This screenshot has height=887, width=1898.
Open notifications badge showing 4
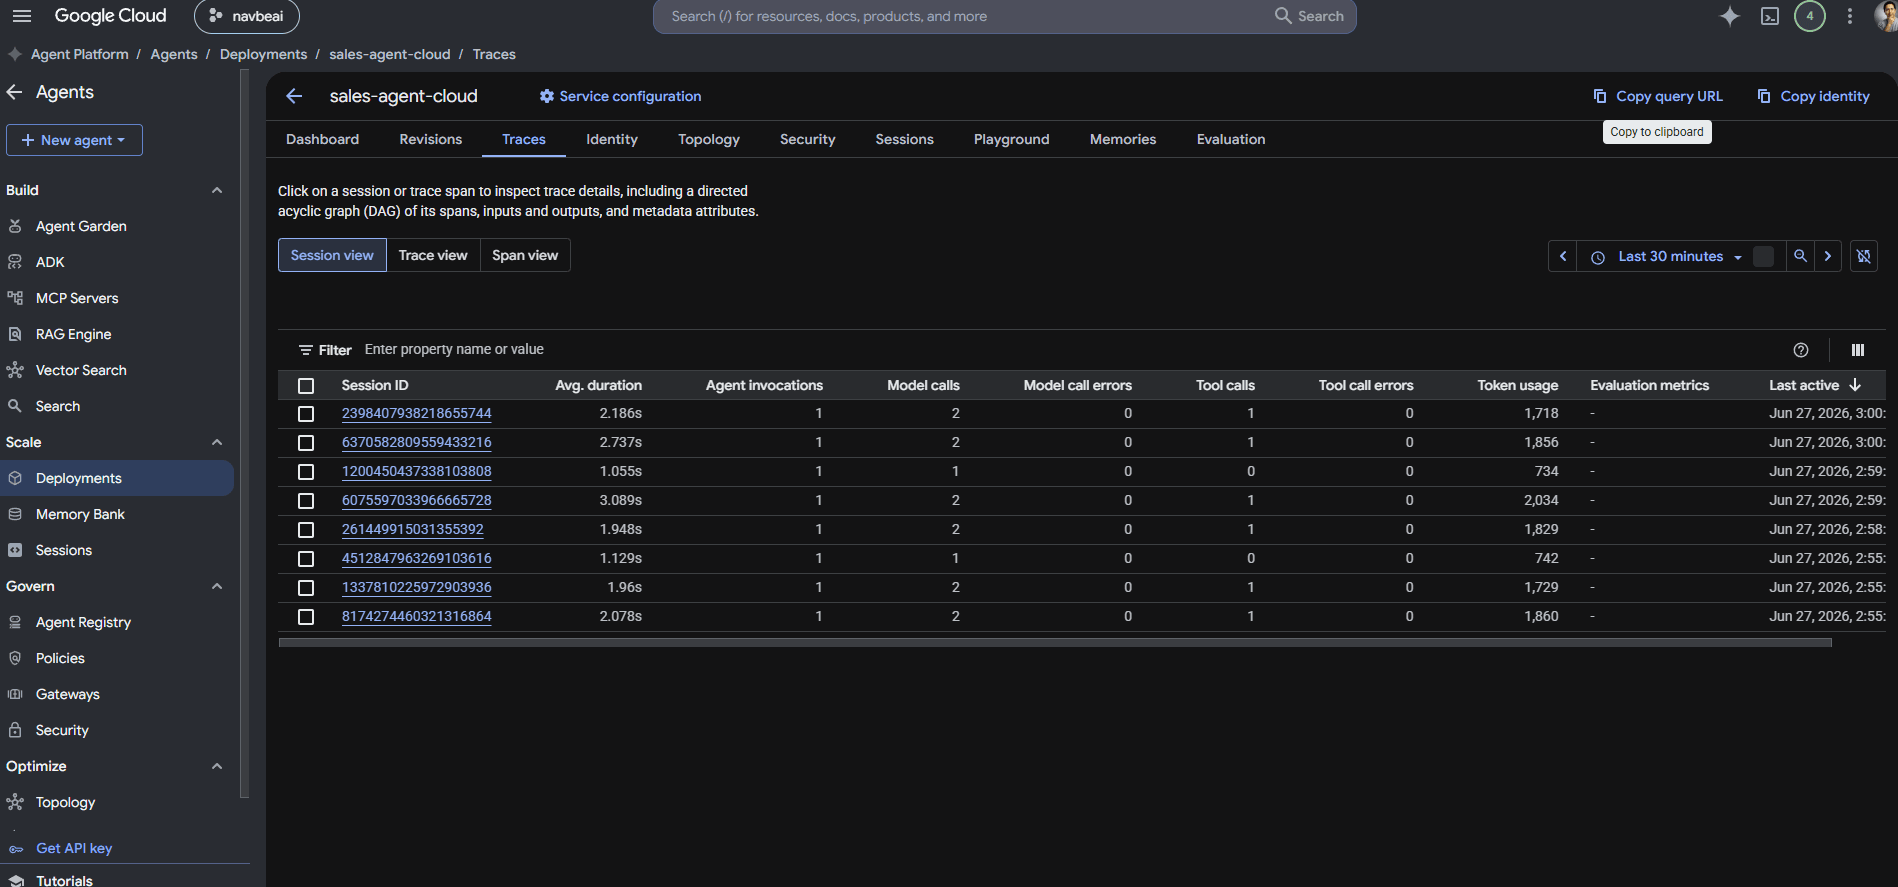click(x=1809, y=16)
